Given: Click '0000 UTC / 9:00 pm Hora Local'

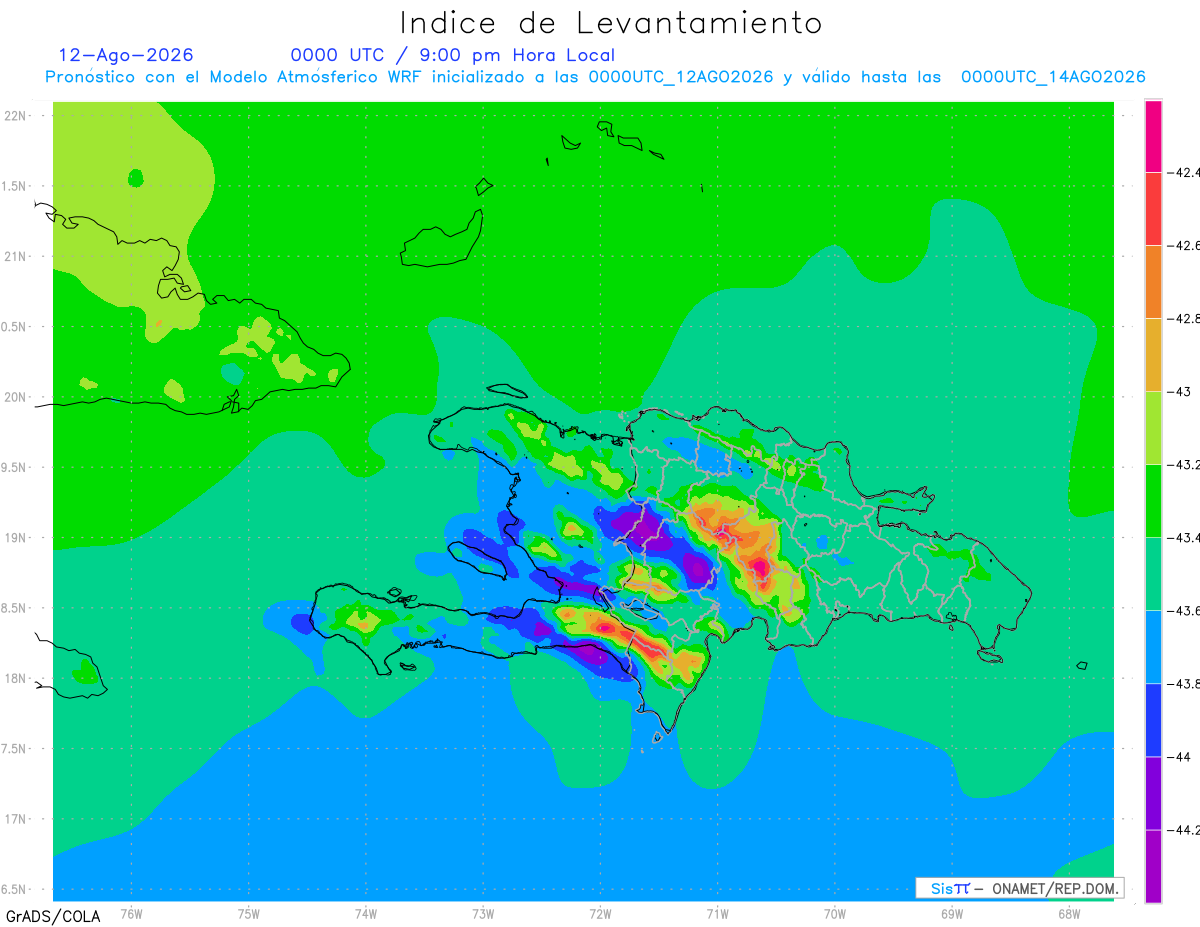Looking at the screenshot, I should [x=453, y=55].
